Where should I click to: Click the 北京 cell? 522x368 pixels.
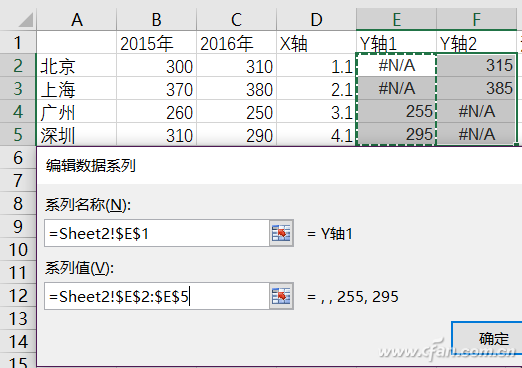pyautogui.click(x=77, y=65)
